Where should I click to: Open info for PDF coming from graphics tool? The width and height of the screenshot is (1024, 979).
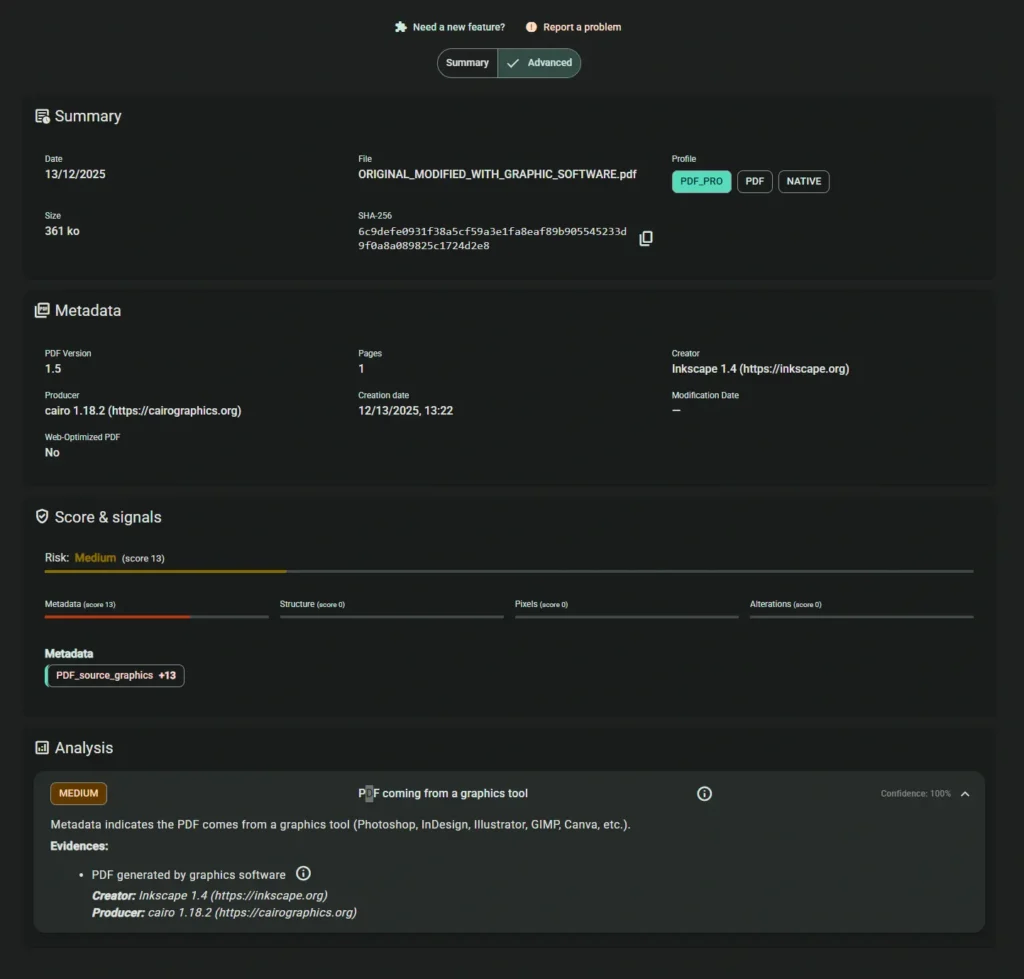(704, 794)
